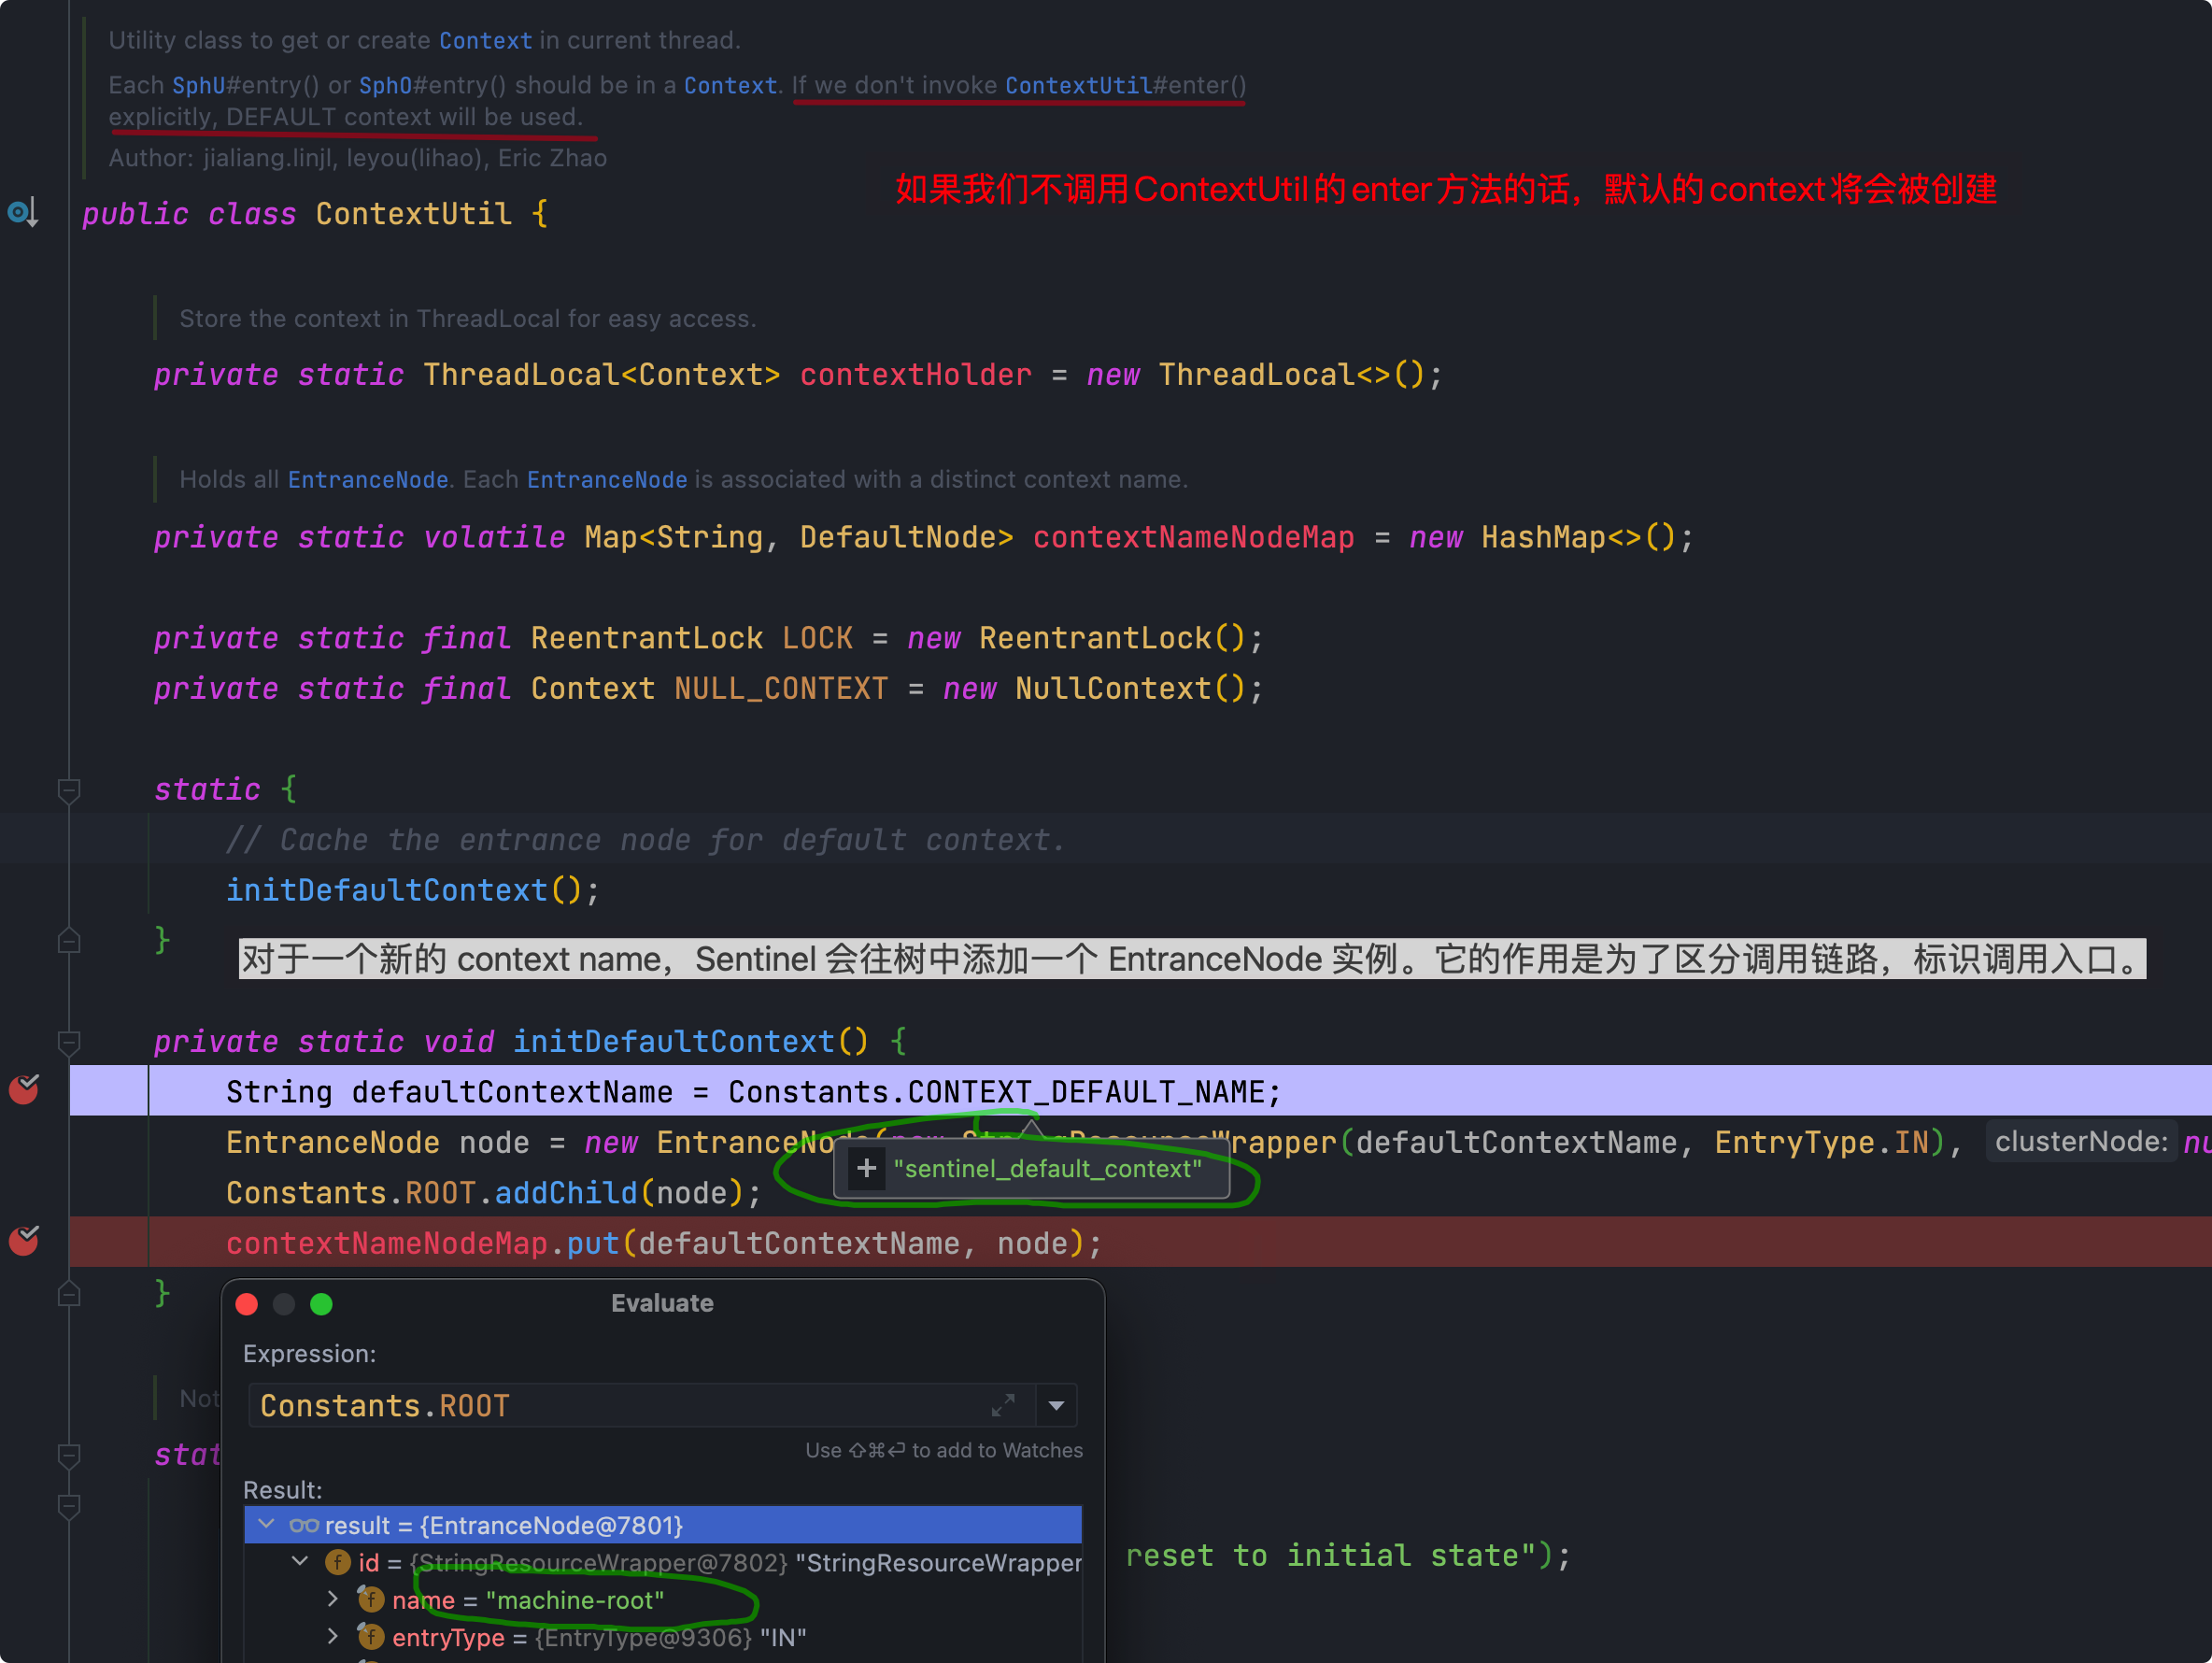This screenshot has height=1663, width=2212.
Task: Fold the static initializer block in gutter
Action: 69,791
